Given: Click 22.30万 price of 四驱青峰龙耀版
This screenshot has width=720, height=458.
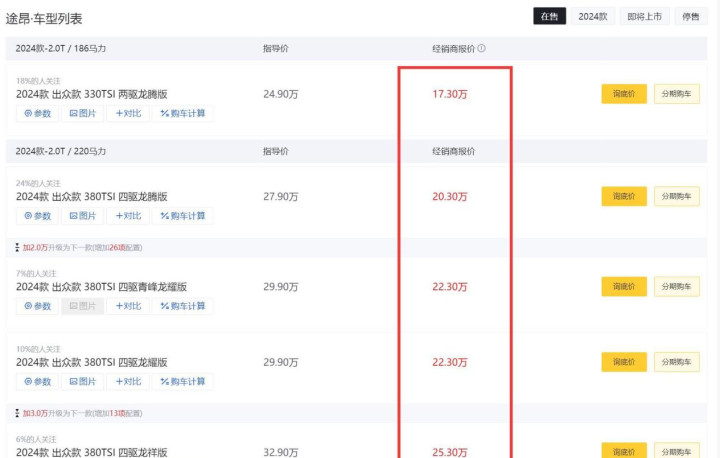Looking at the screenshot, I should click(x=450, y=287).
